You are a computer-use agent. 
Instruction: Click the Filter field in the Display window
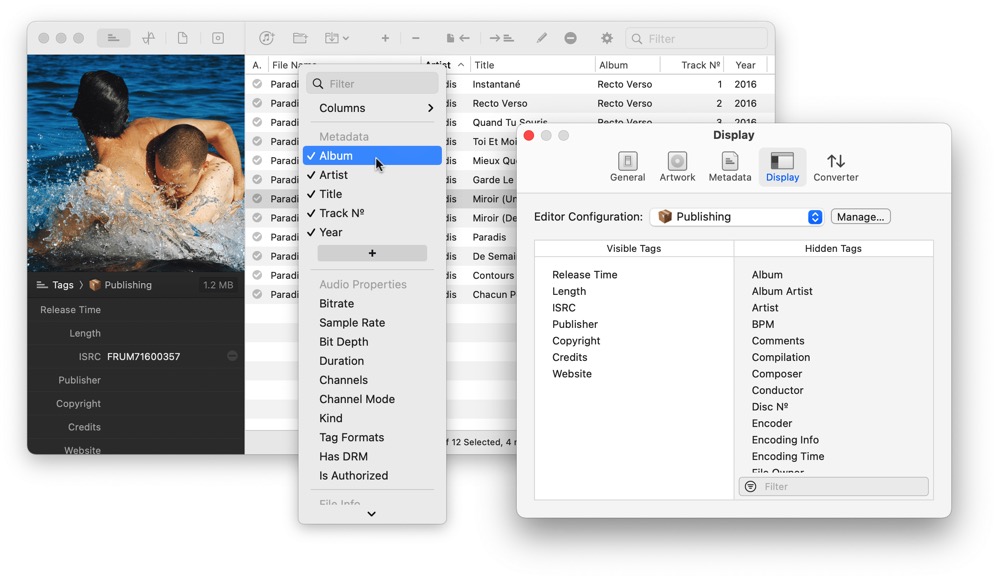833,486
